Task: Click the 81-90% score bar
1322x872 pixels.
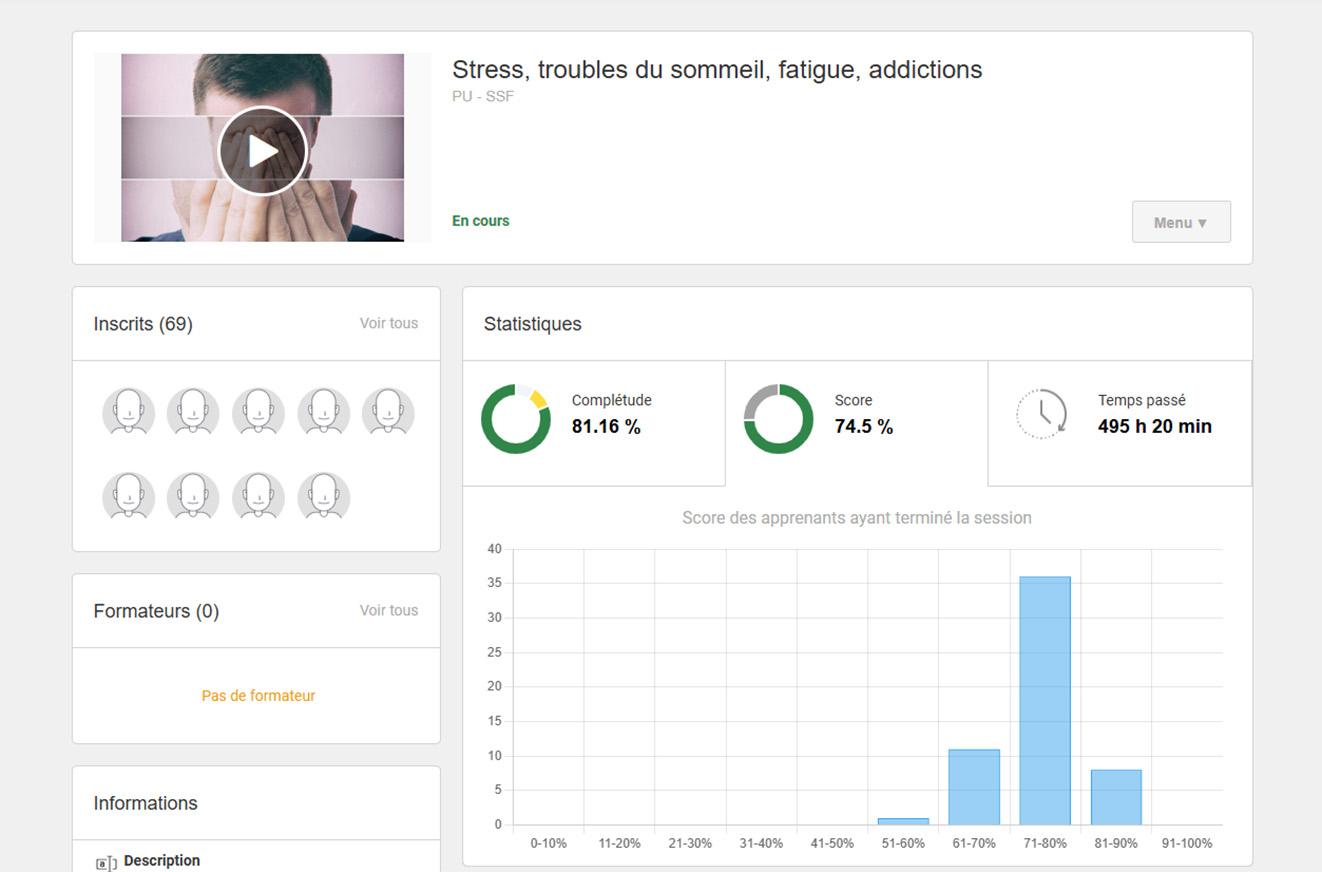Action: point(1115,797)
